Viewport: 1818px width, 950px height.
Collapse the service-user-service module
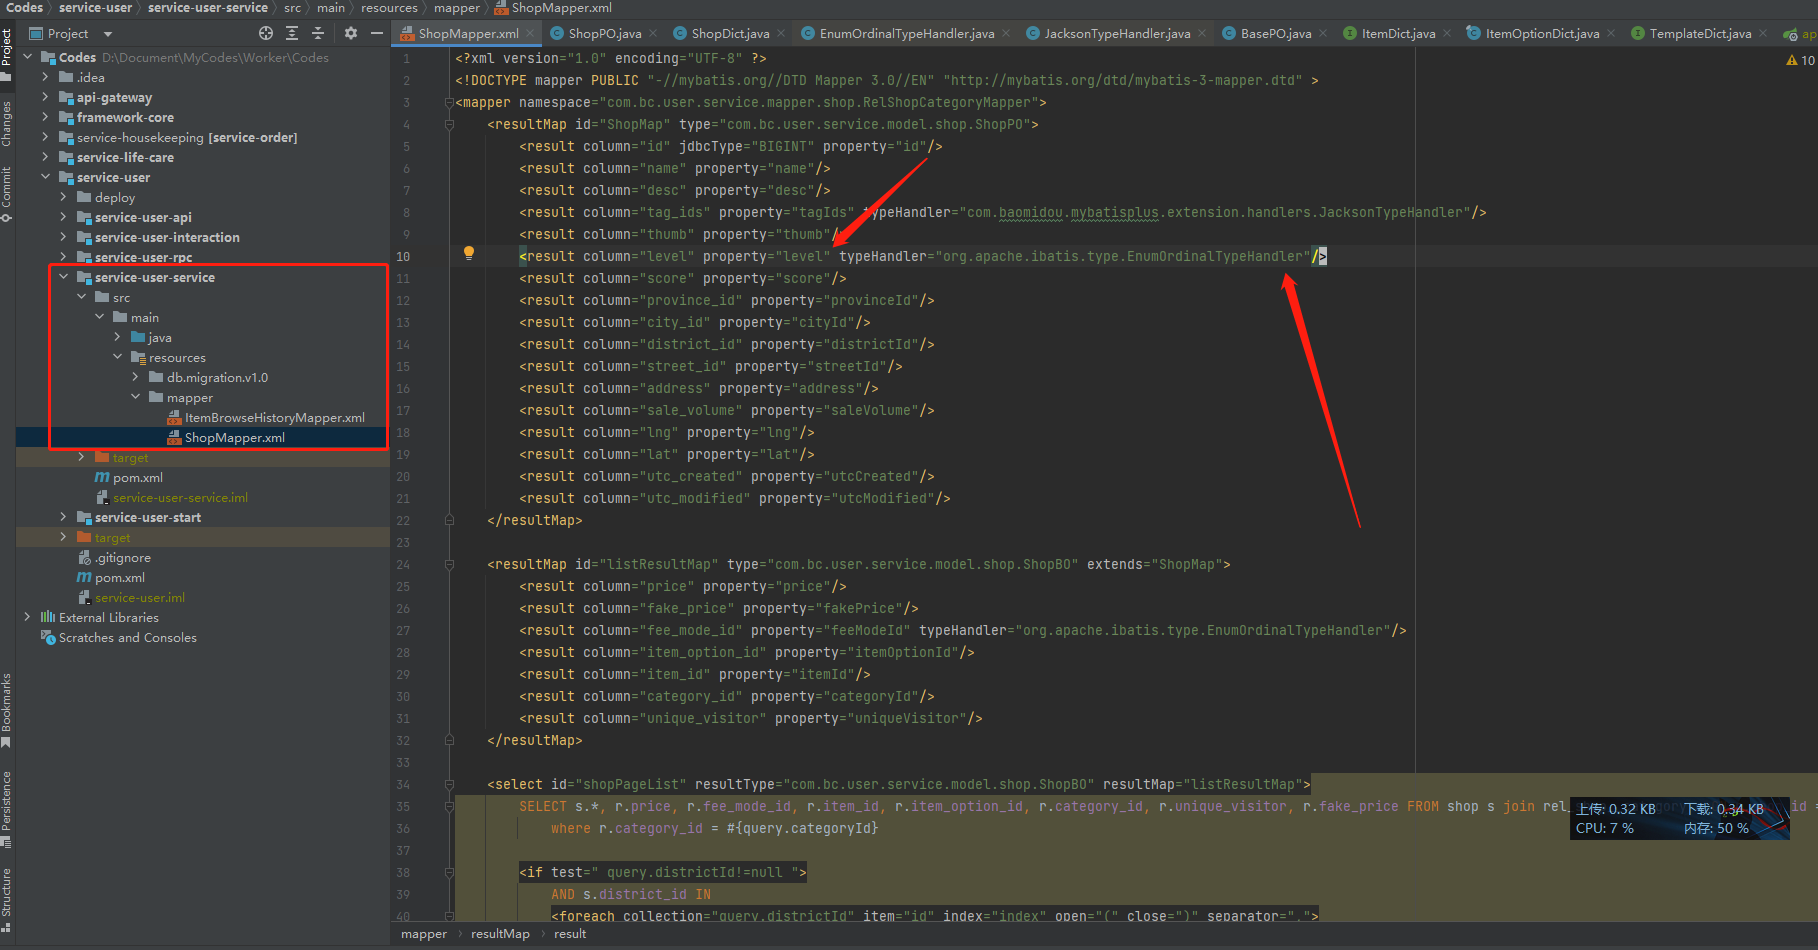63,277
